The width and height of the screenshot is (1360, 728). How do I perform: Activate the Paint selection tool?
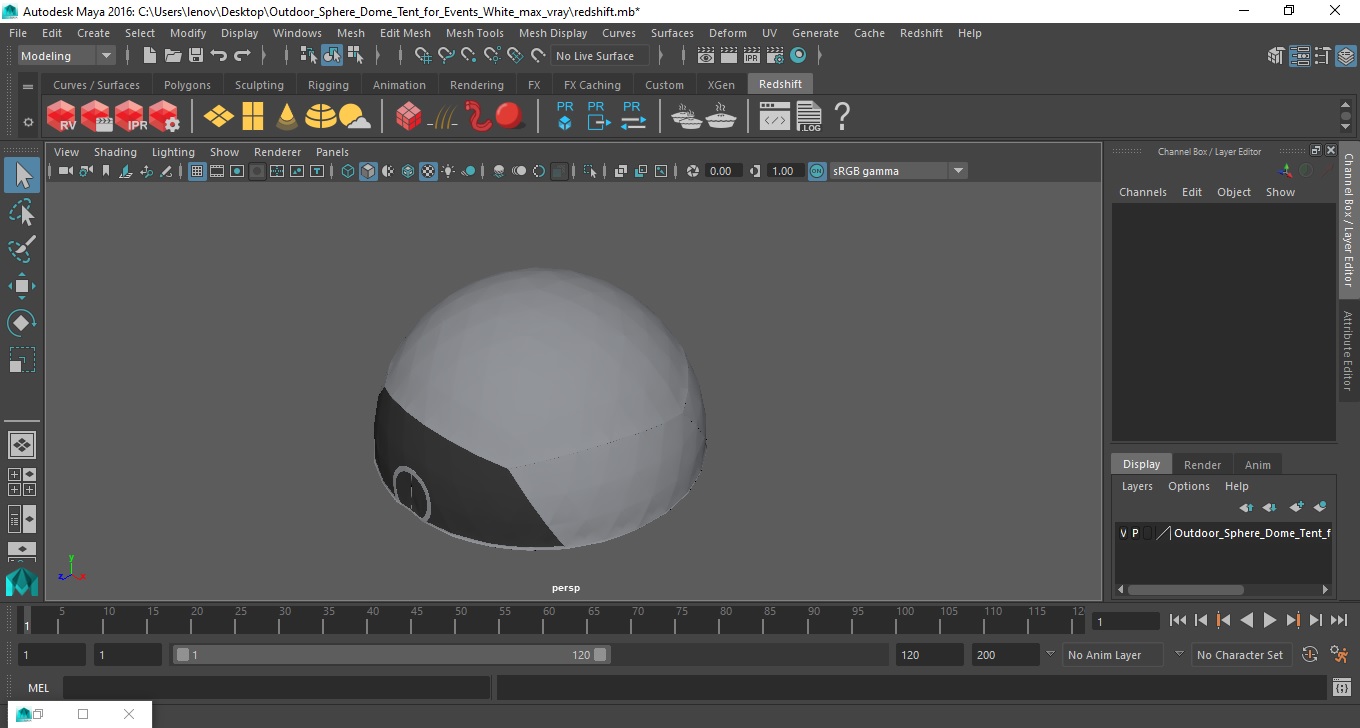[x=22, y=249]
